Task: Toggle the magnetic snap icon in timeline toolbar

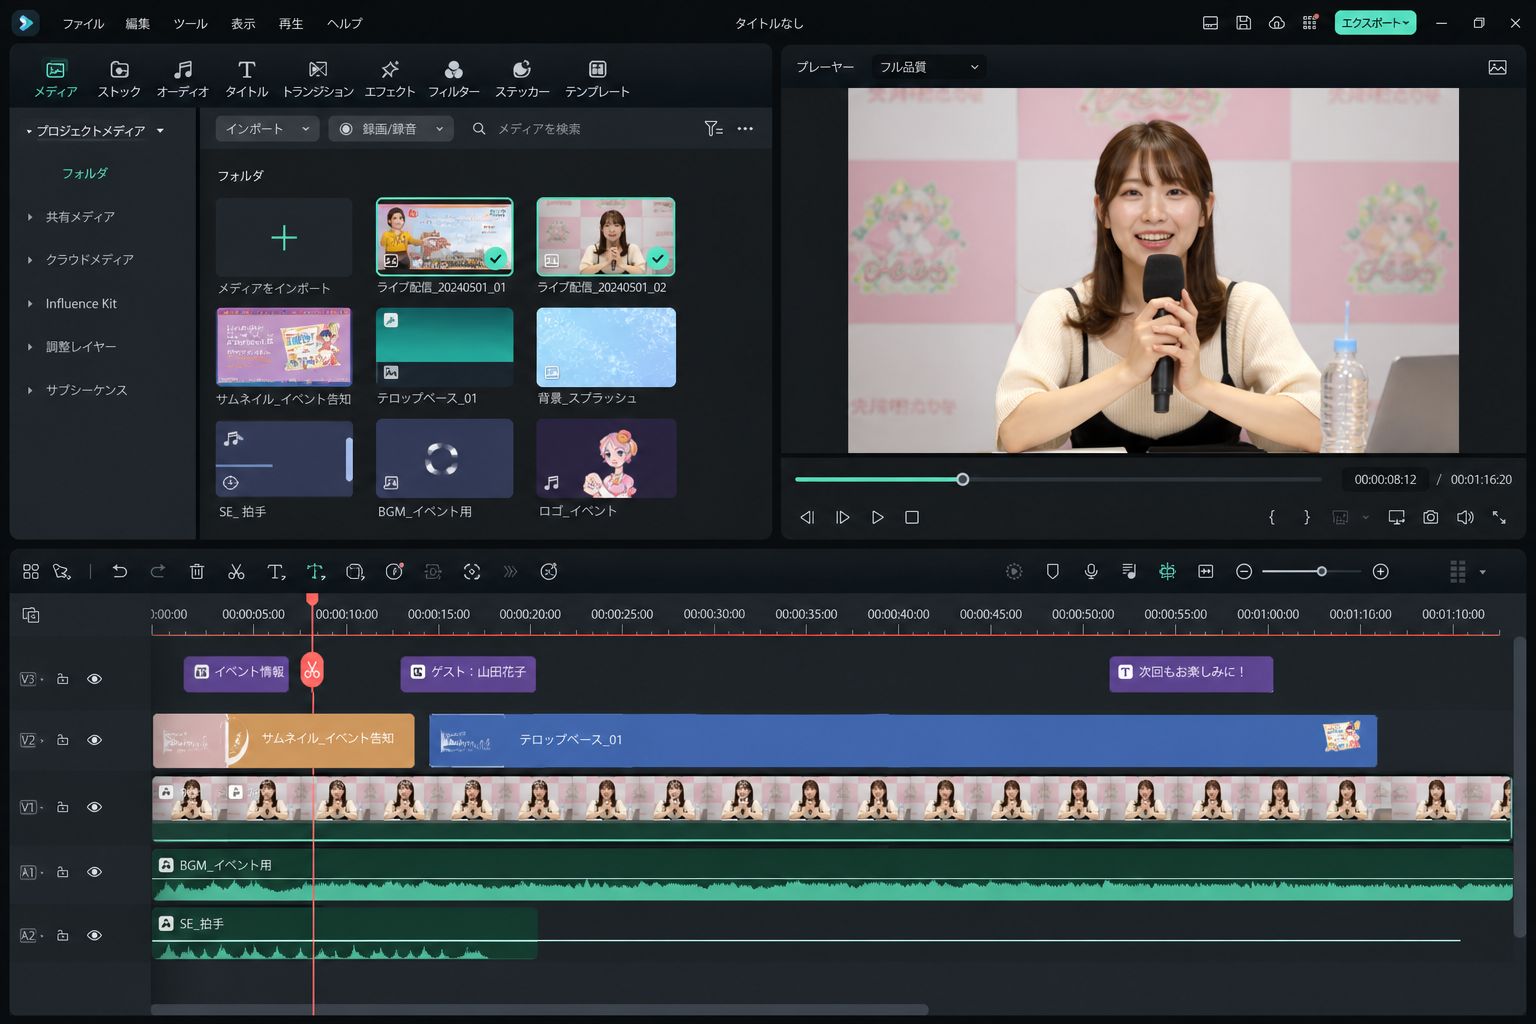Action: click(1167, 571)
